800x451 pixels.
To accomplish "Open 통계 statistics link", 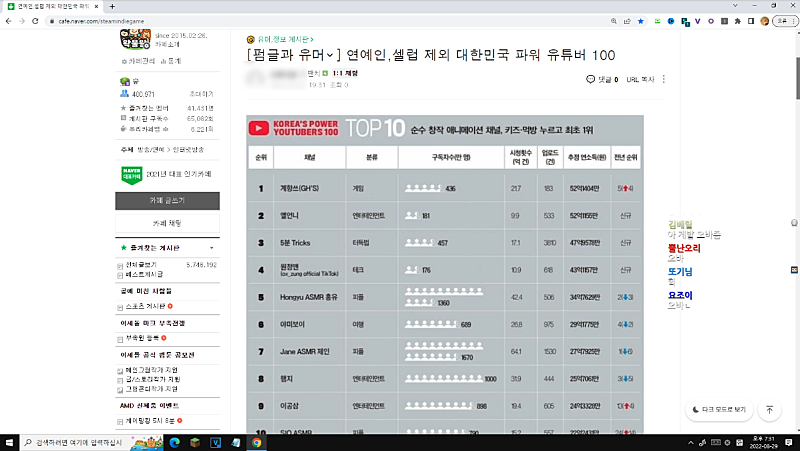I will point(171,61).
